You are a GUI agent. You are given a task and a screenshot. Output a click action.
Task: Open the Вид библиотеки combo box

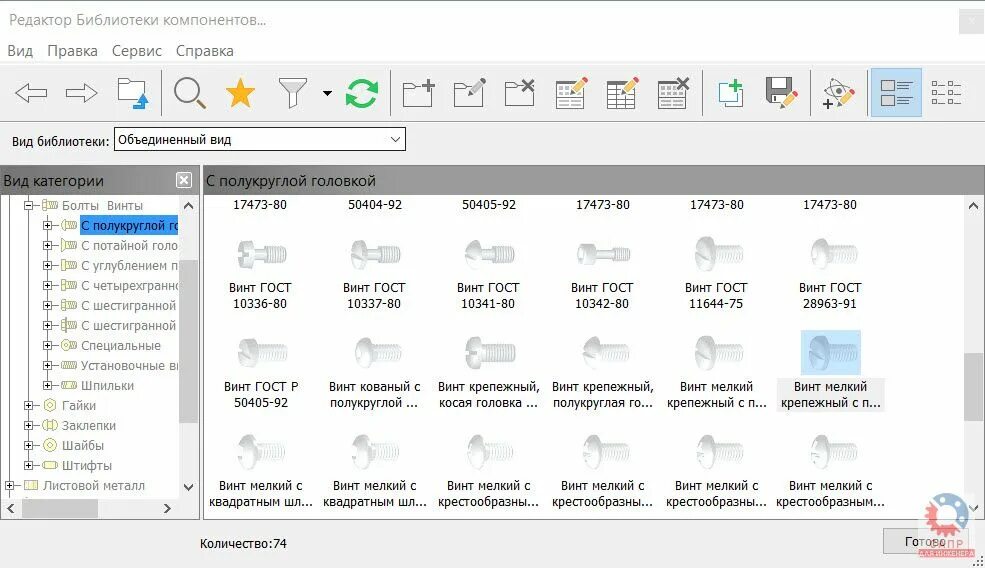click(x=259, y=139)
